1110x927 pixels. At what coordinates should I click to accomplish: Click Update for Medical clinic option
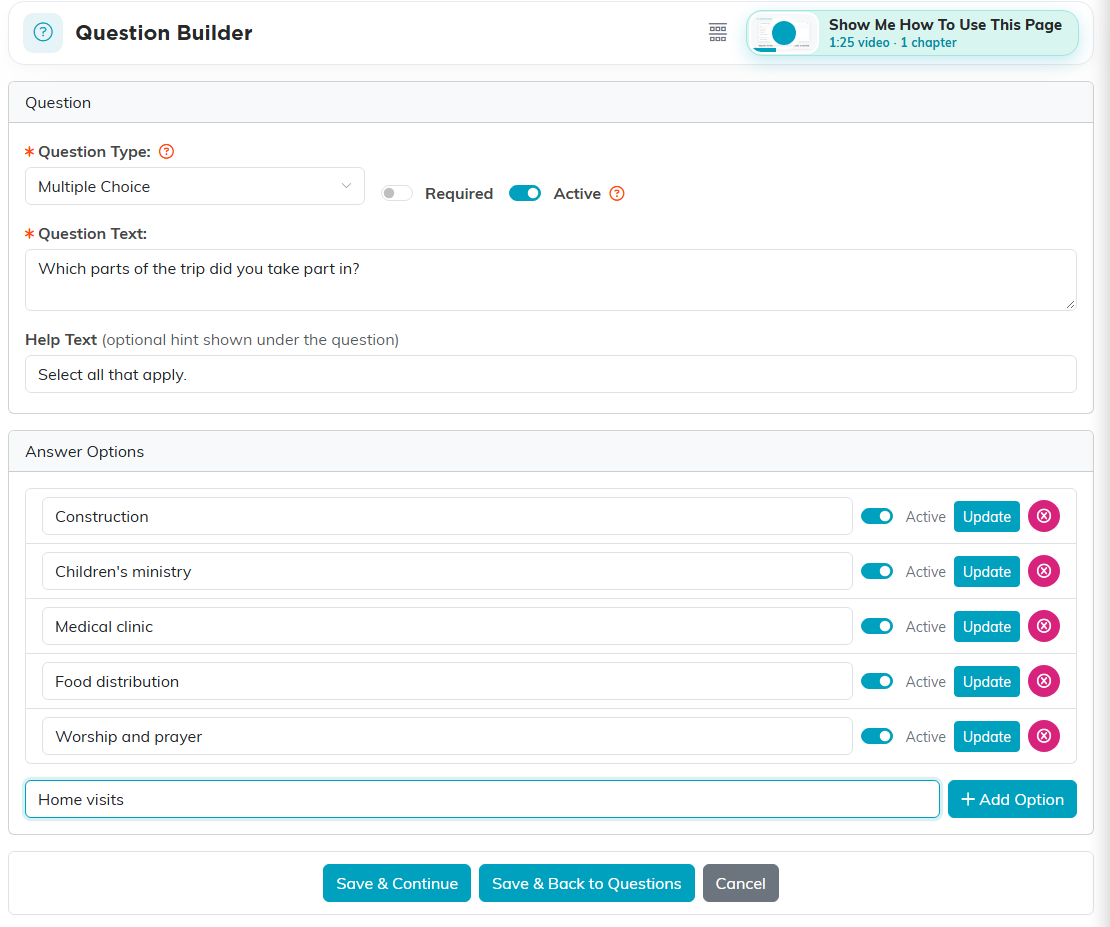pos(986,626)
